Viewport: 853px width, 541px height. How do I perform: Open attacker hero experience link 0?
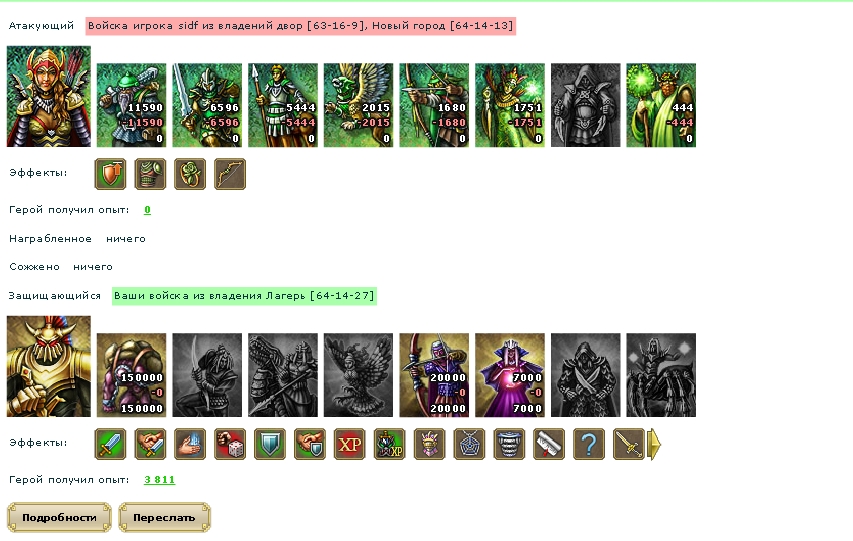tap(147, 210)
